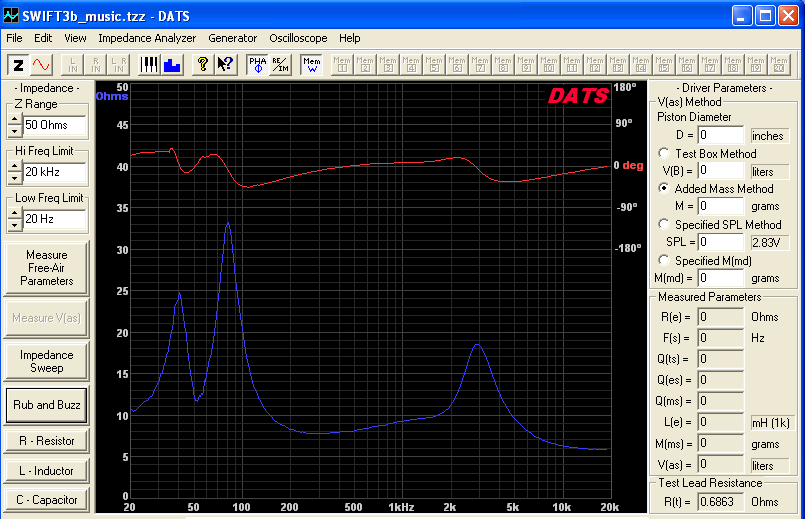
Task: Click the blue bar spectrum icon
Action: click(x=172, y=65)
